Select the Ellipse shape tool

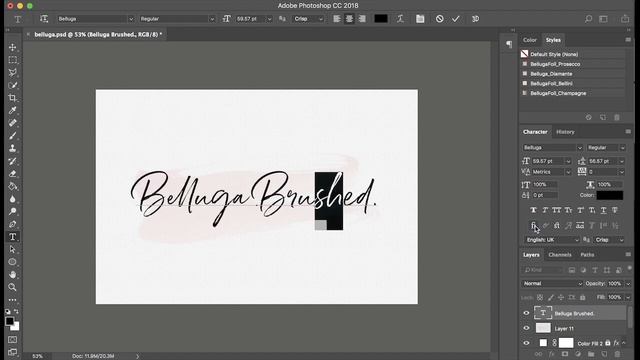pyautogui.click(x=13, y=262)
